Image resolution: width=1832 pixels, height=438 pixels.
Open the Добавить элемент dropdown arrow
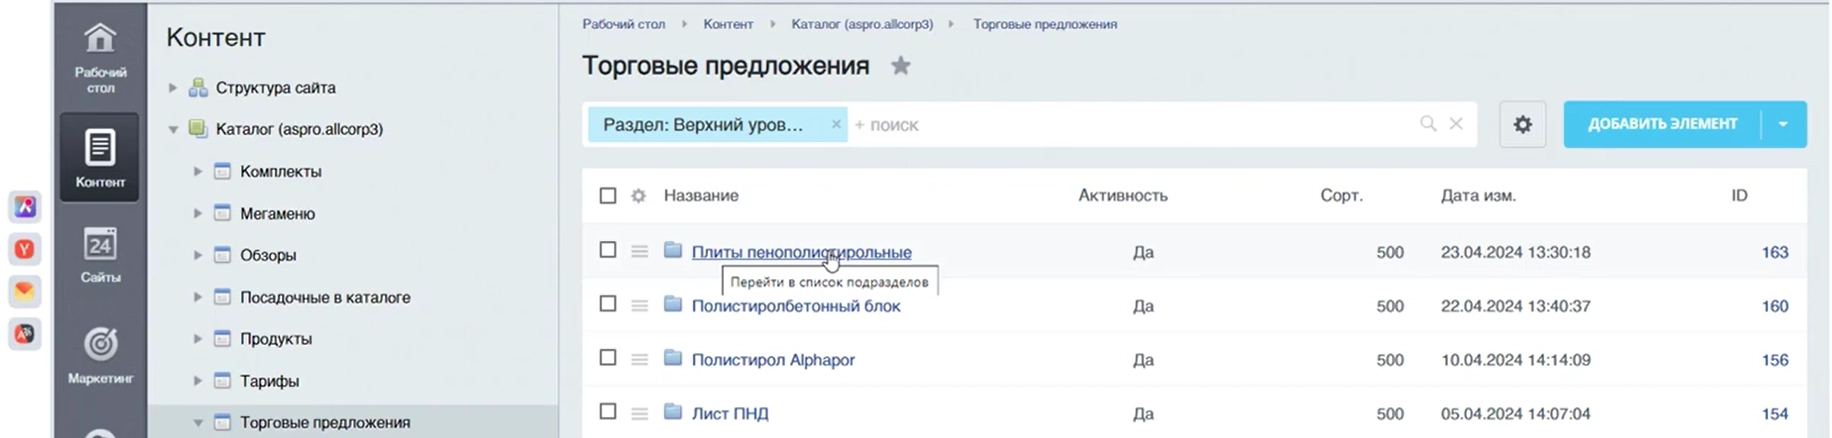(x=1783, y=124)
